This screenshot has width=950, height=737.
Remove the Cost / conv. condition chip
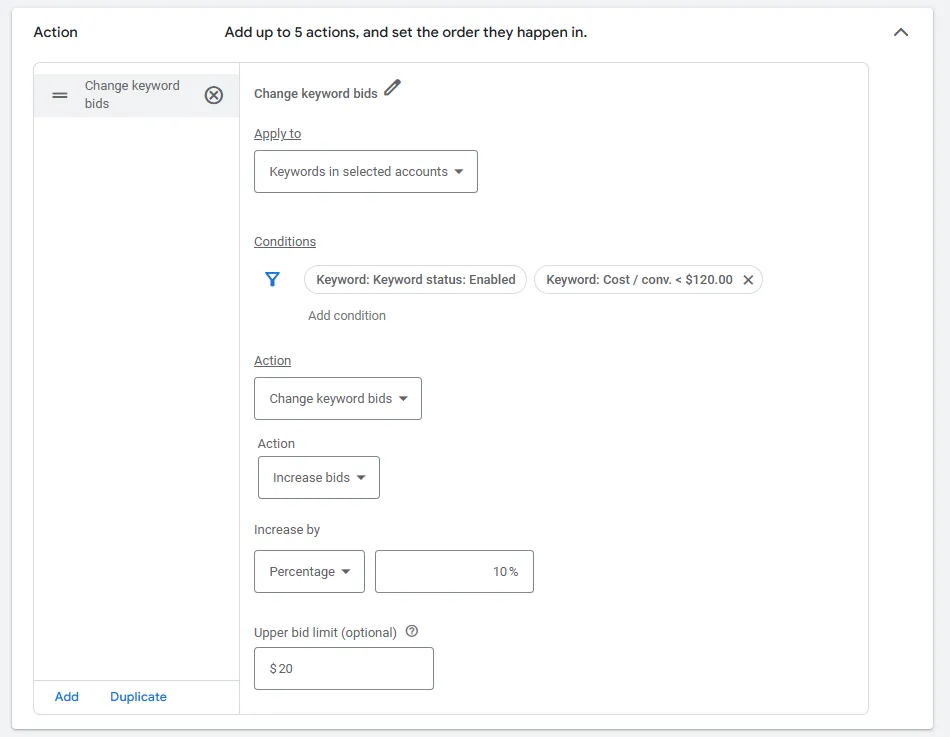click(748, 280)
